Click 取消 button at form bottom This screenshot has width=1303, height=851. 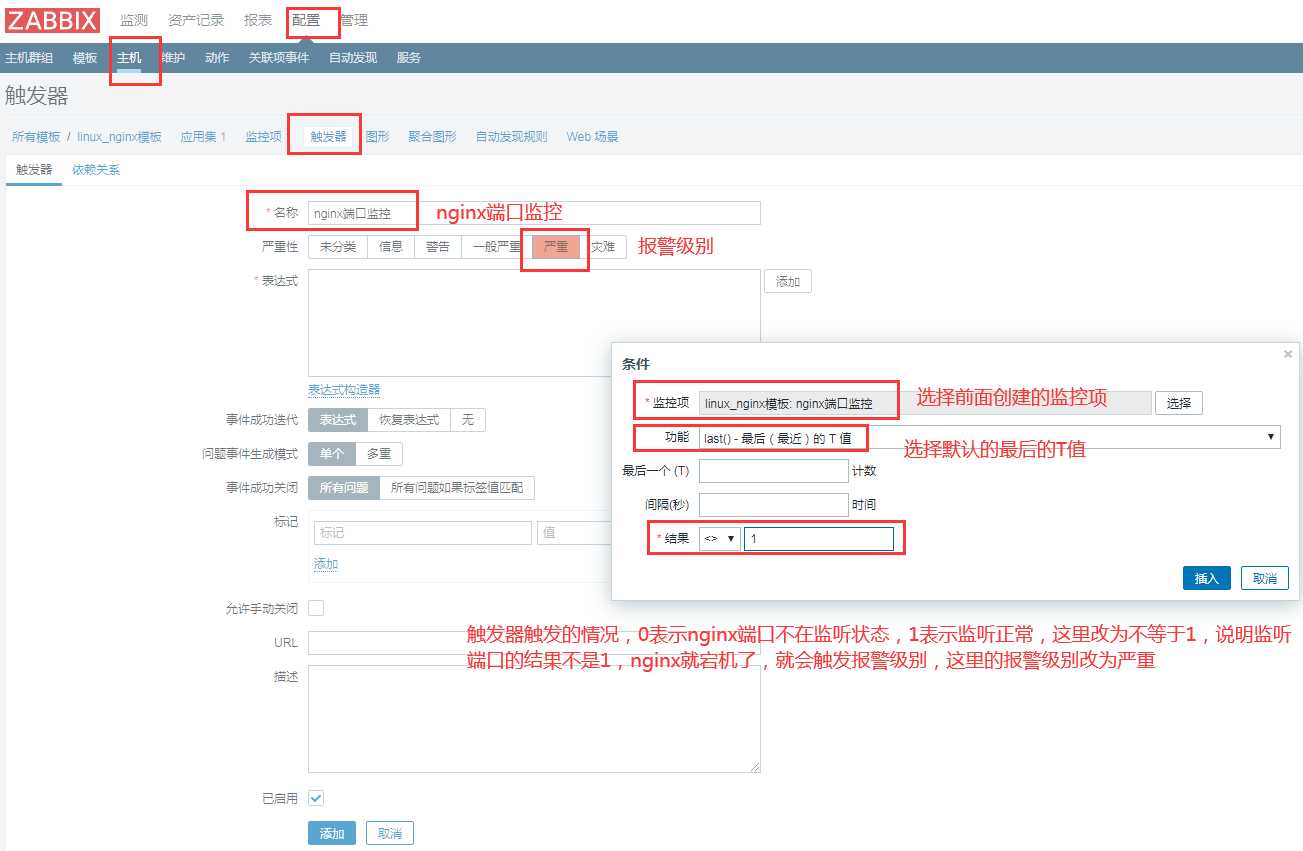click(x=390, y=833)
